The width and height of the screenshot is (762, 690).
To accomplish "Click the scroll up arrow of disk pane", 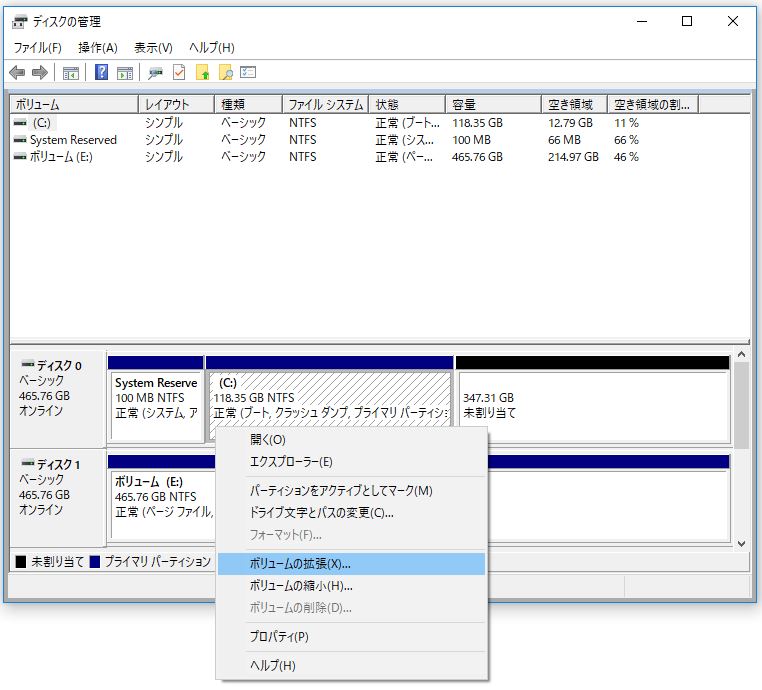I will [742, 355].
